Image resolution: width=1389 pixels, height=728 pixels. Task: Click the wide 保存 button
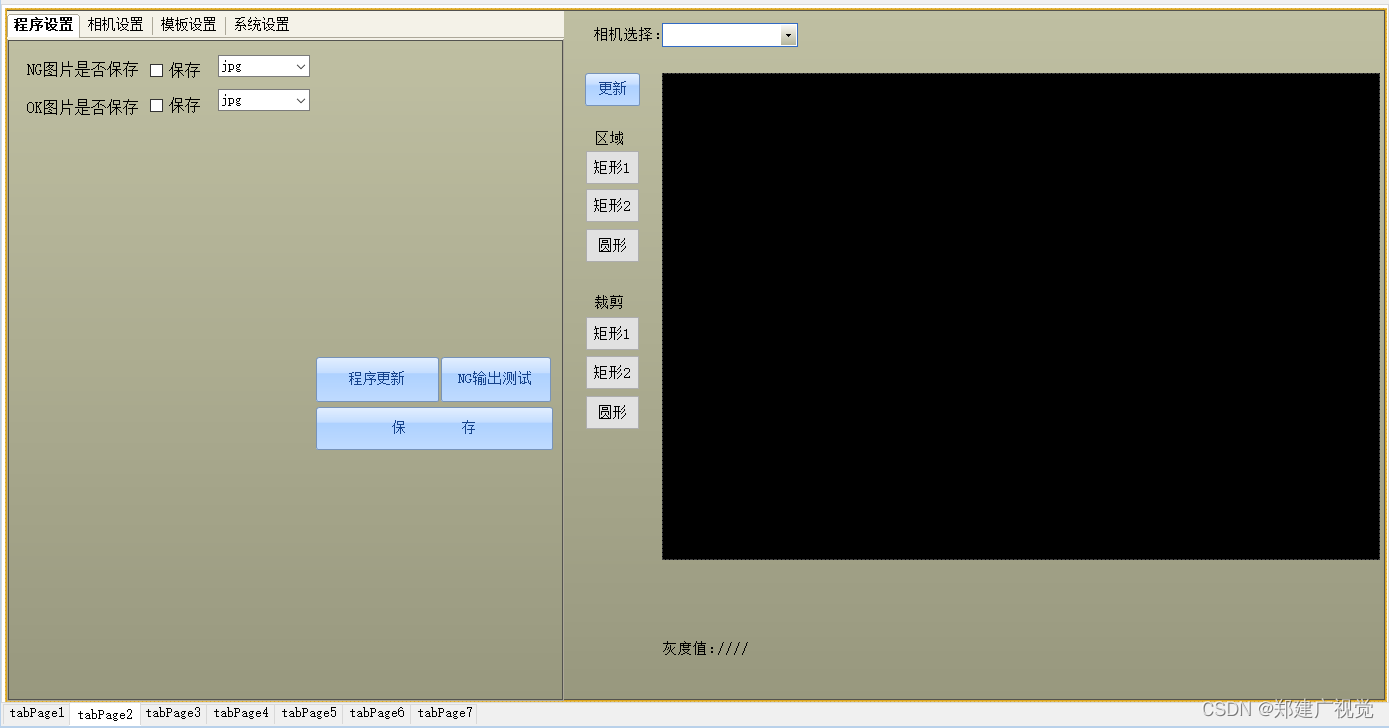pyautogui.click(x=434, y=428)
